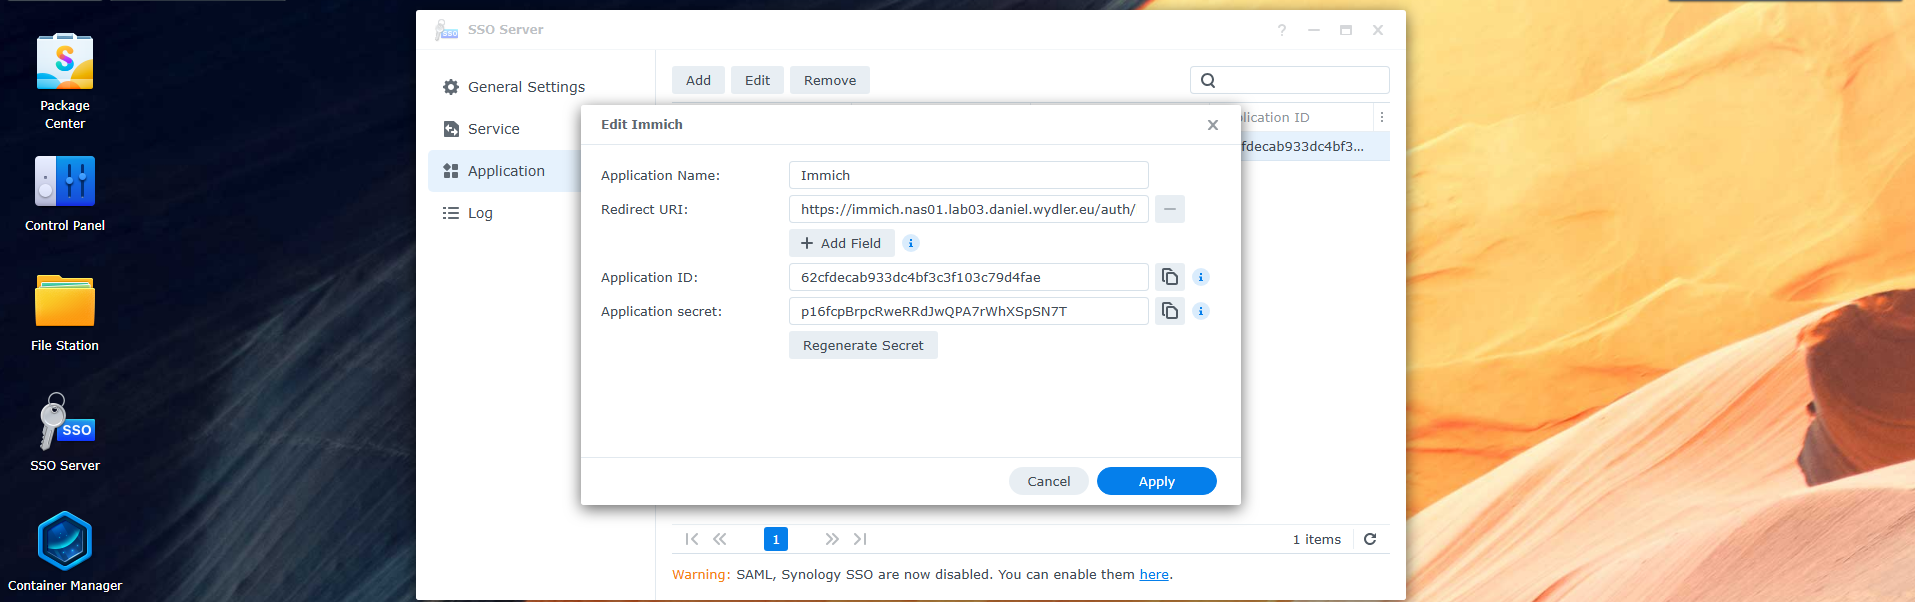Click the info icon beside Add Field

[x=910, y=243]
